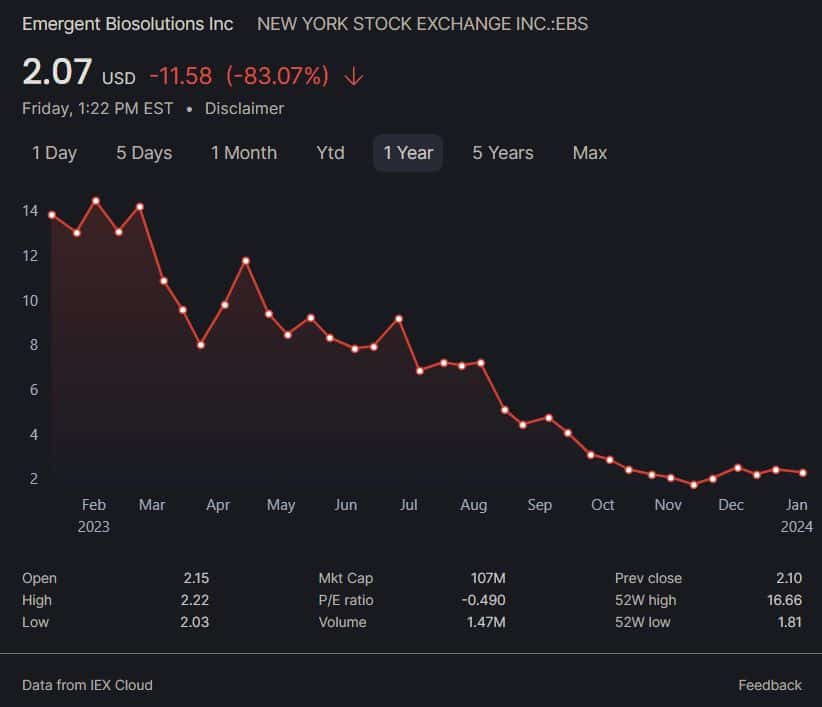
Task: Select the 1 Day range tab
Action: [x=55, y=153]
